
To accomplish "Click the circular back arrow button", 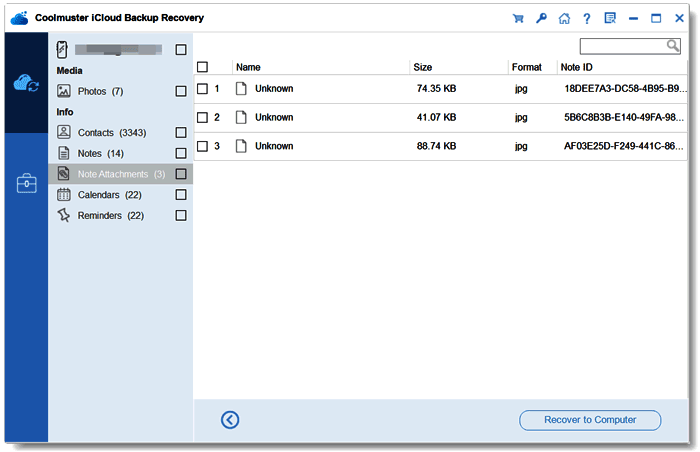I will click(x=230, y=420).
